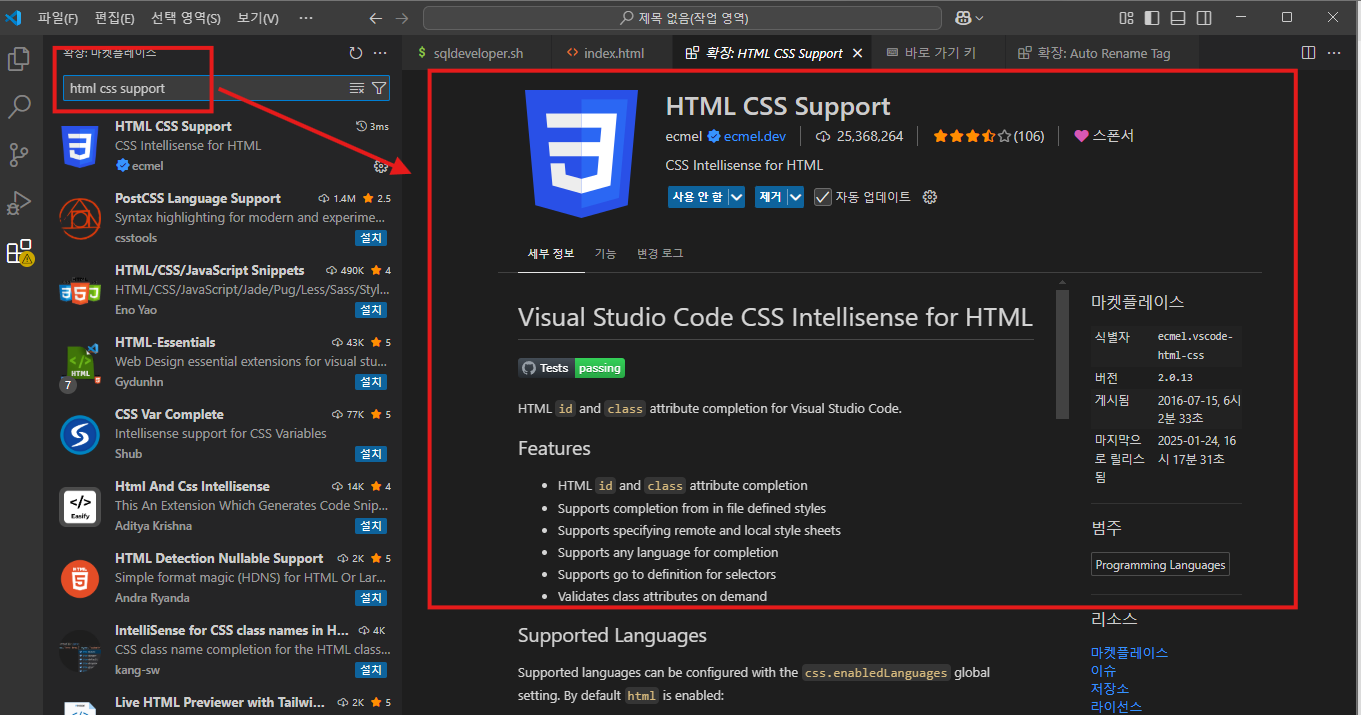Open the ecmel.dev publisher link
This screenshot has height=715, width=1361.
click(x=755, y=136)
